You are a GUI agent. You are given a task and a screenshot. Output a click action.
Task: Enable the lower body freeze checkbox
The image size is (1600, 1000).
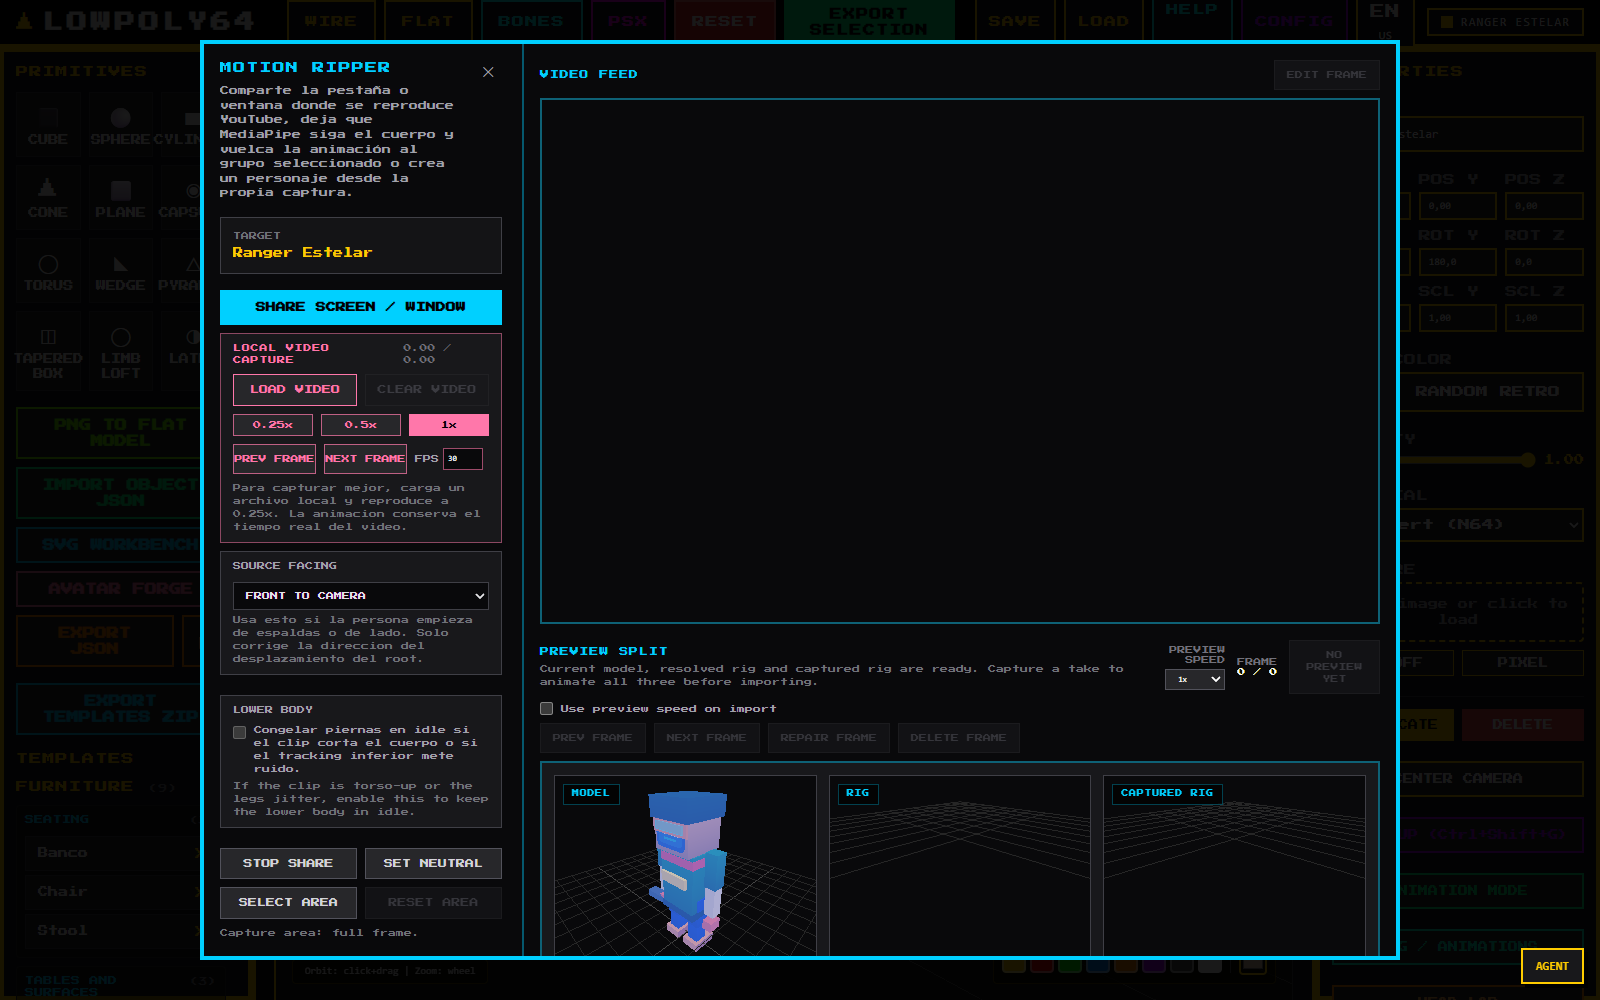pos(240,732)
